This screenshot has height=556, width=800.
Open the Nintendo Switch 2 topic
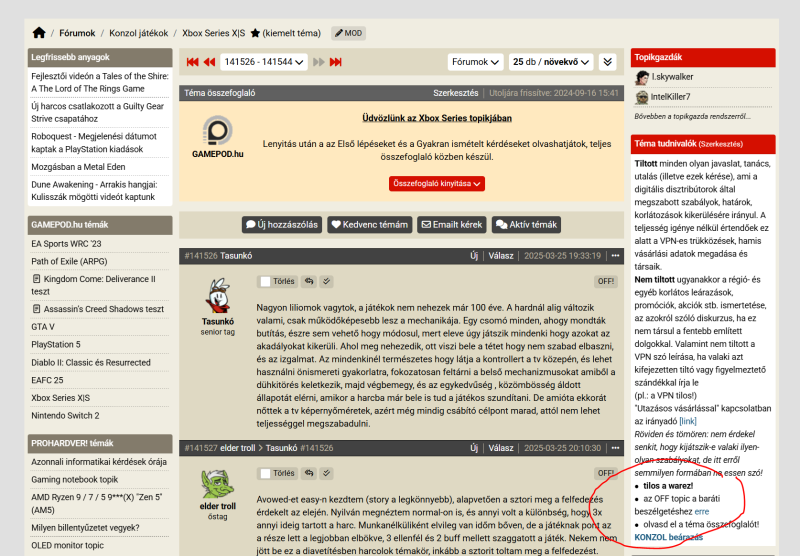click(x=65, y=416)
